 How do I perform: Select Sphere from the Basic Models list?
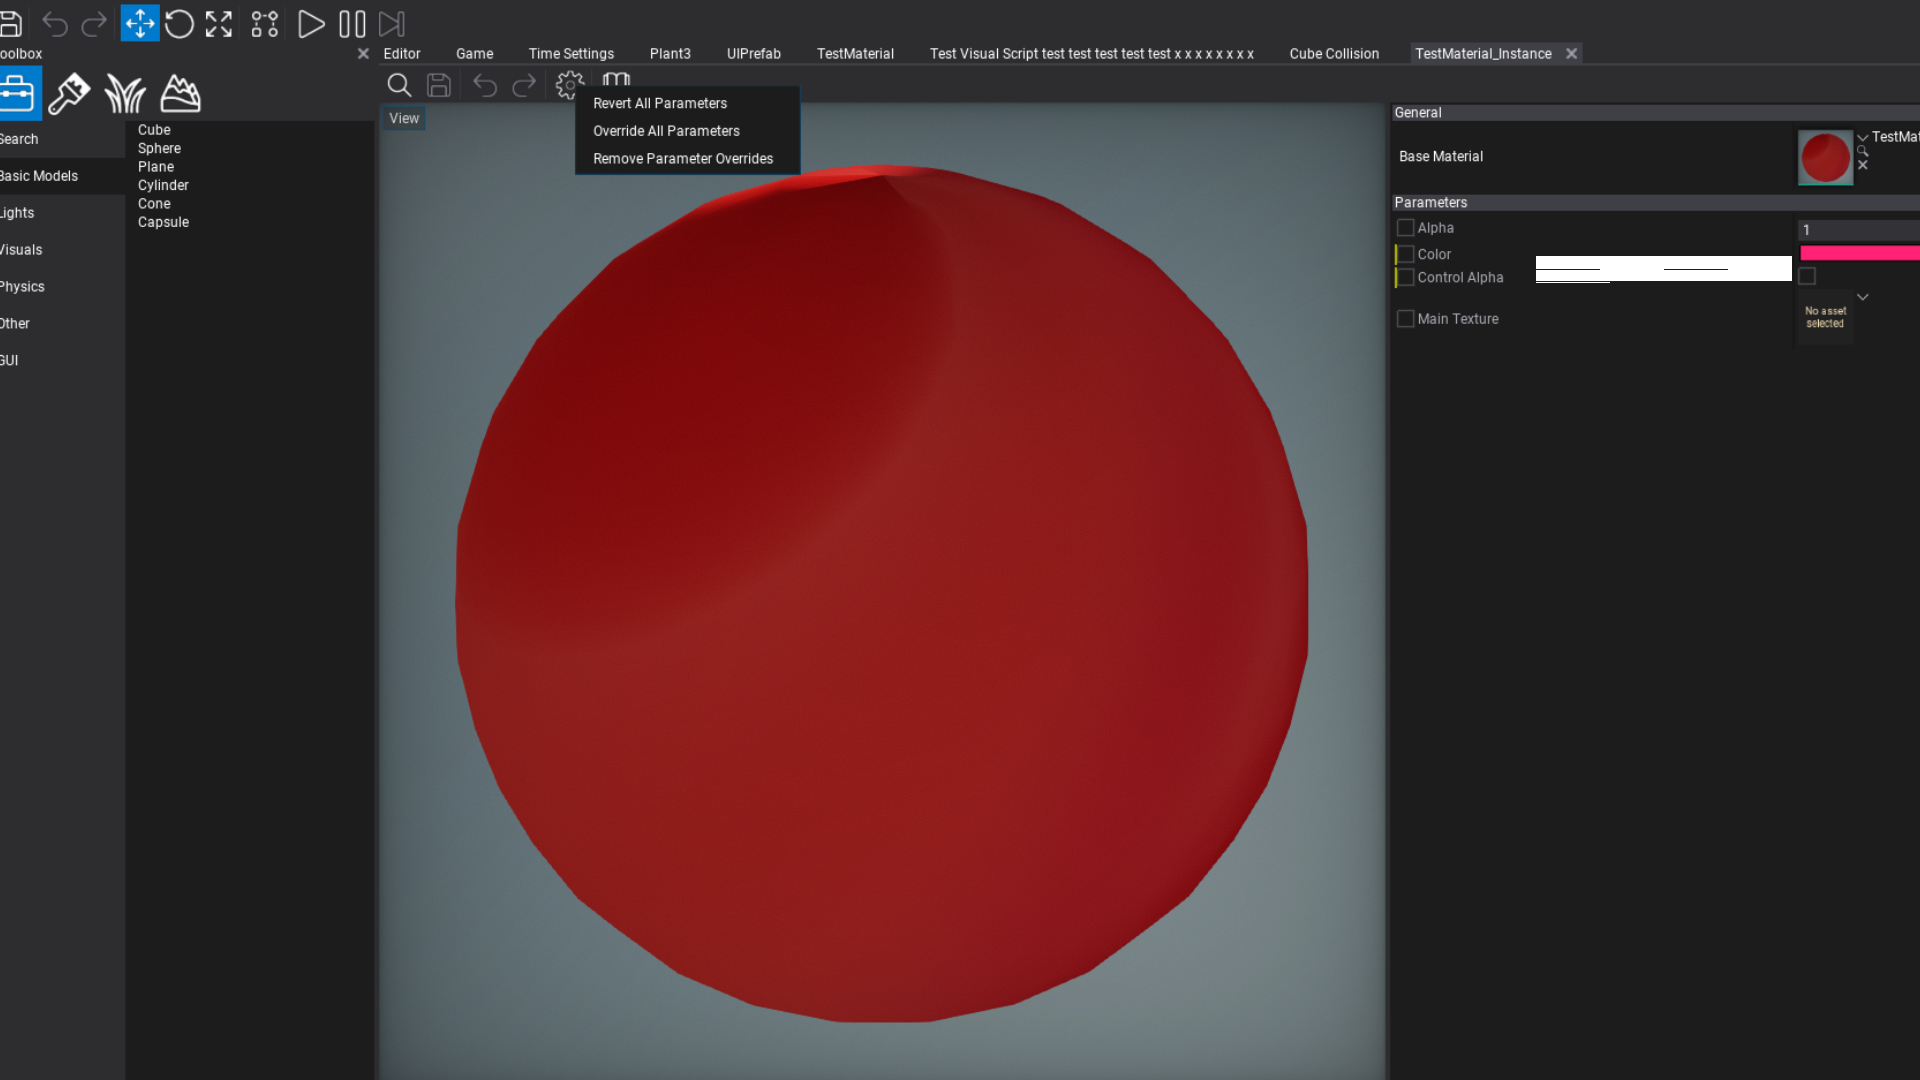(159, 148)
